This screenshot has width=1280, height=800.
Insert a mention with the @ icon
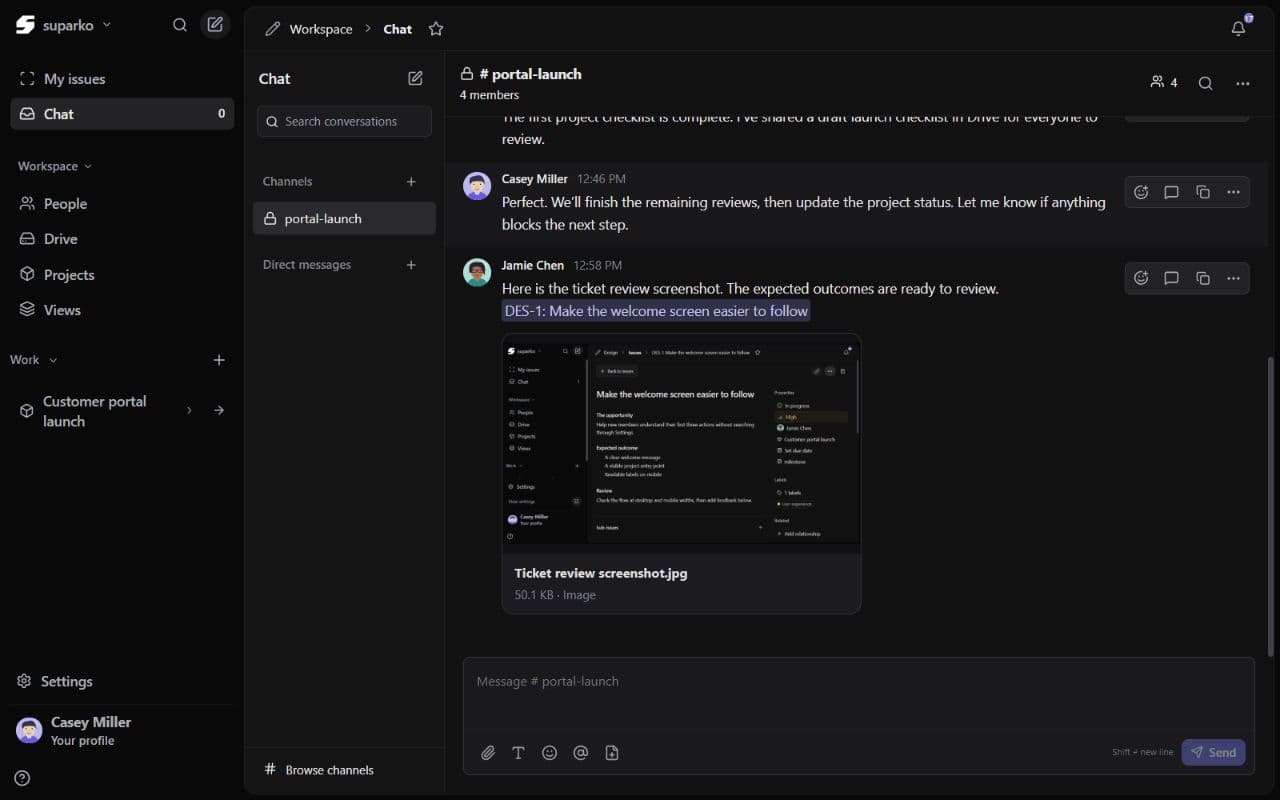tap(581, 753)
